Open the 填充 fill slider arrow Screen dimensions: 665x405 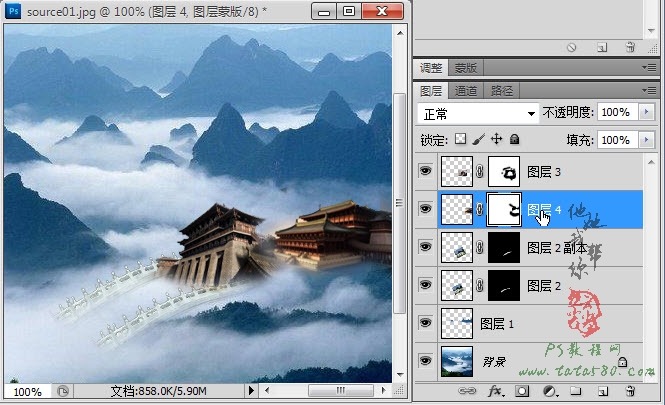pyautogui.click(x=646, y=140)
